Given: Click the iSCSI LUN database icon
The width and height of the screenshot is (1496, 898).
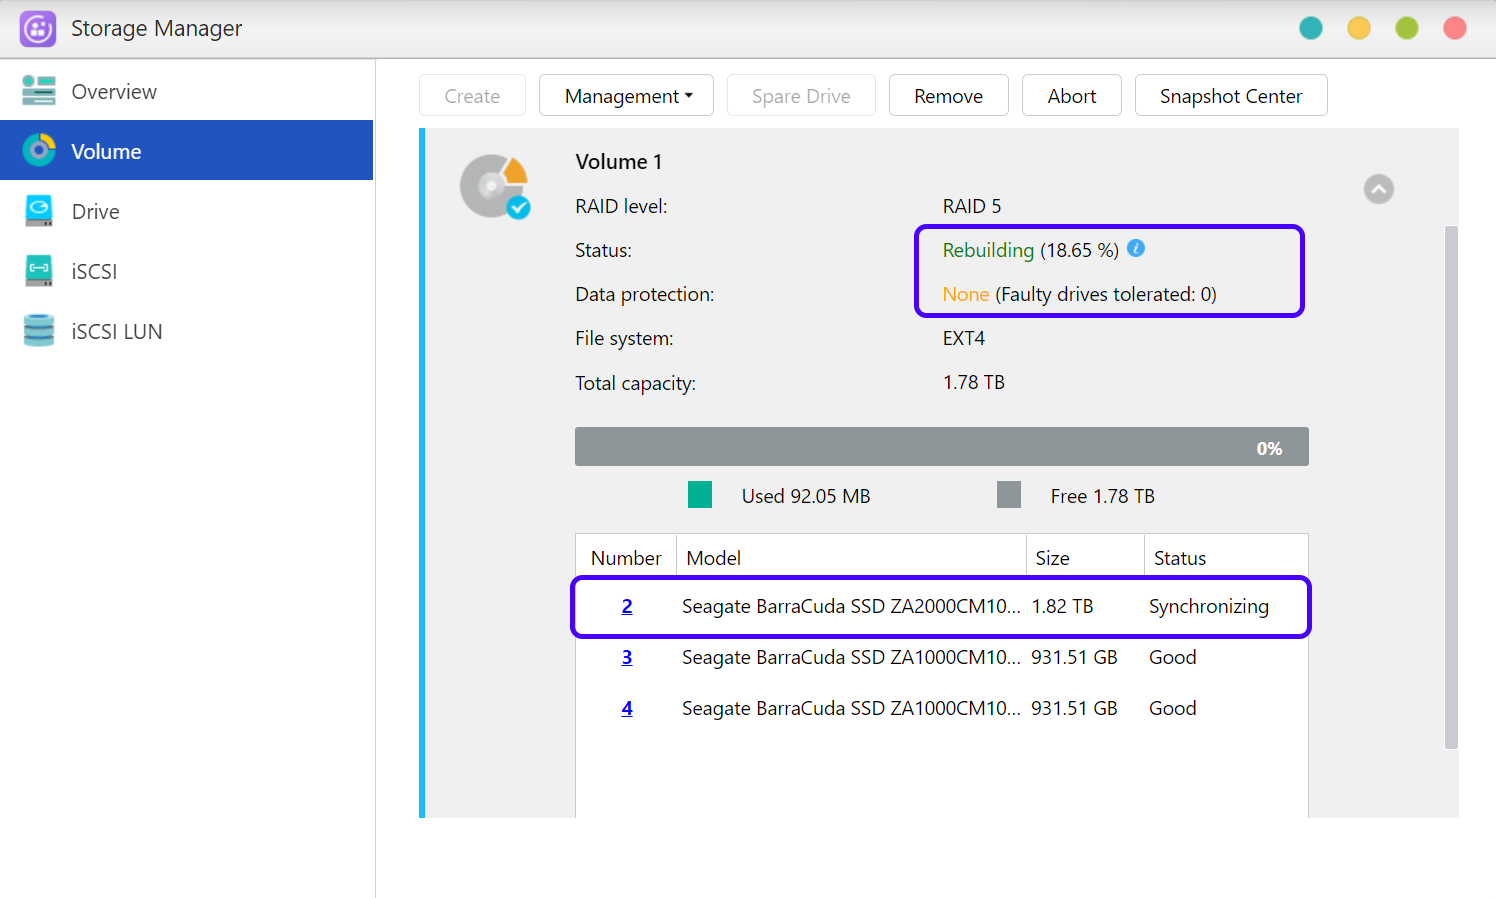Looking at the screenshot, I should coord(39,331).
